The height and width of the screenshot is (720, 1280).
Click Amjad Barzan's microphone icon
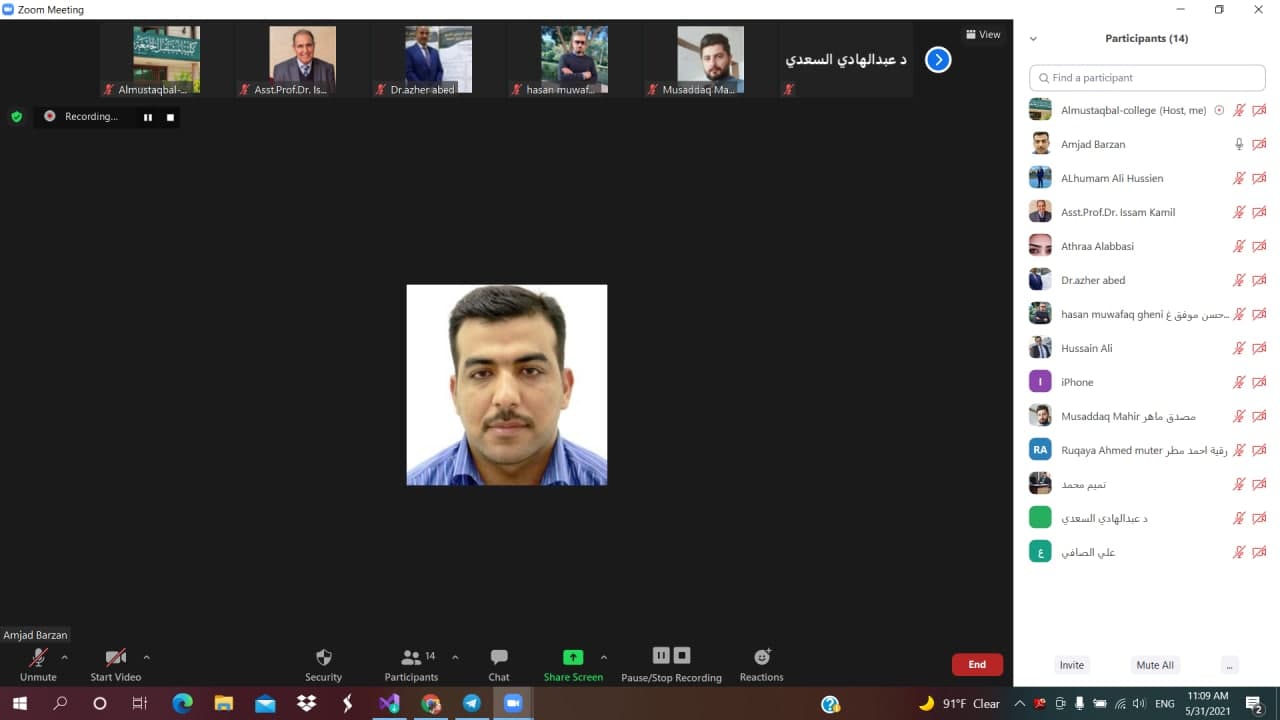click(x=1239, y=144)
